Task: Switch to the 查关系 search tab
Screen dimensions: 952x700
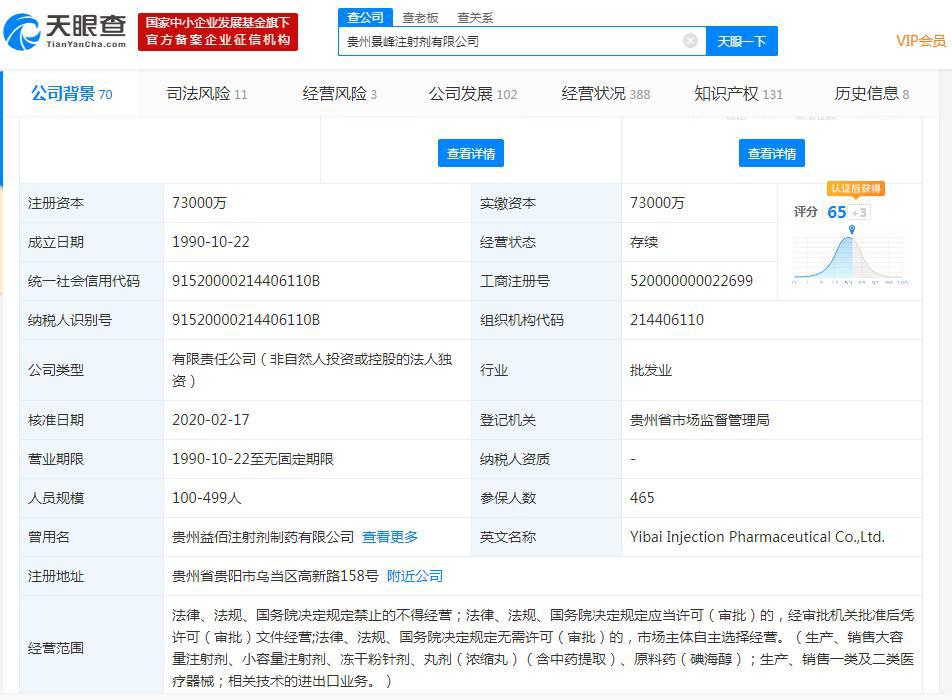Action: click(475, 18)
